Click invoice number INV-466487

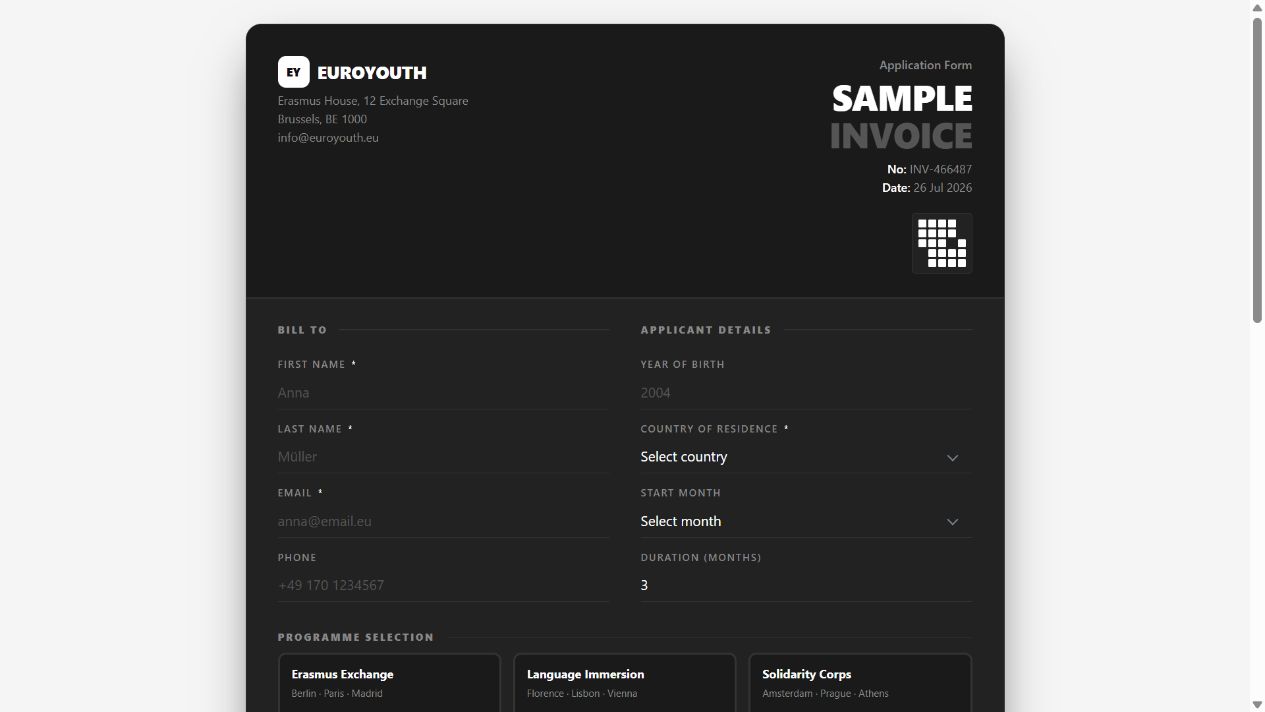[941, 169]
